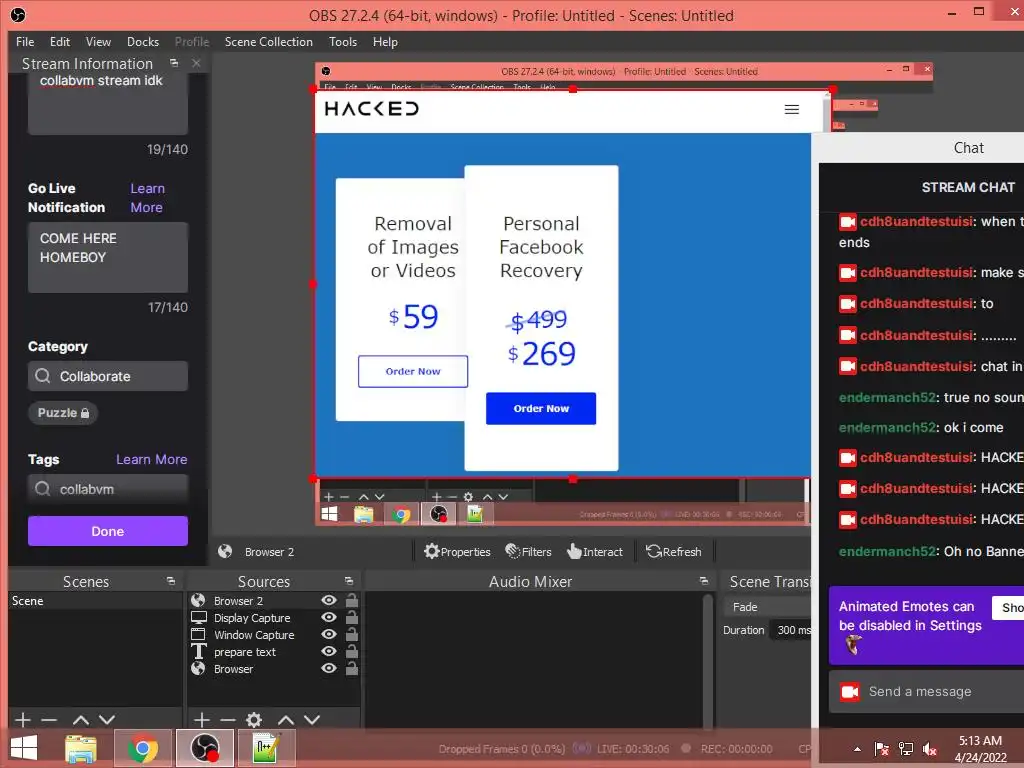Open the Windows Start button
This screenshot has width=1024, height=768.
tap(24, 748)
